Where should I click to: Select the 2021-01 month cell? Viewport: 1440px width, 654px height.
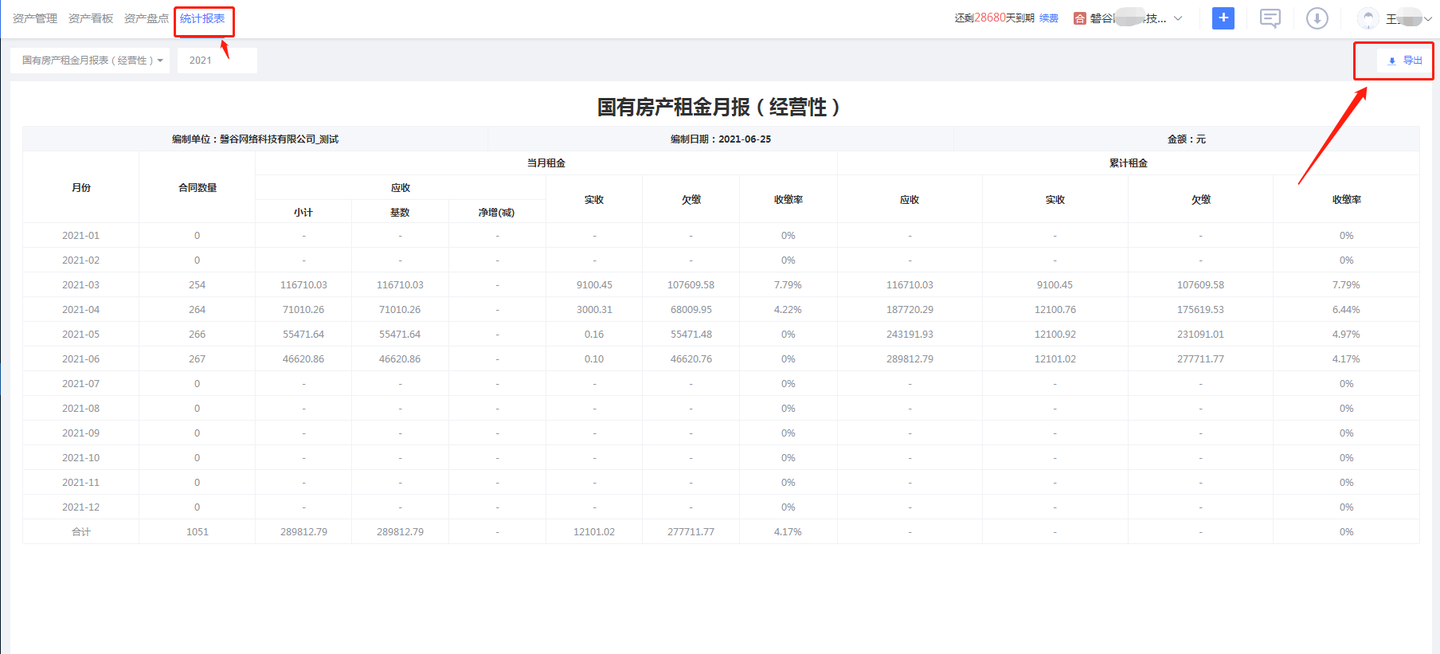[x=81, y=236]
